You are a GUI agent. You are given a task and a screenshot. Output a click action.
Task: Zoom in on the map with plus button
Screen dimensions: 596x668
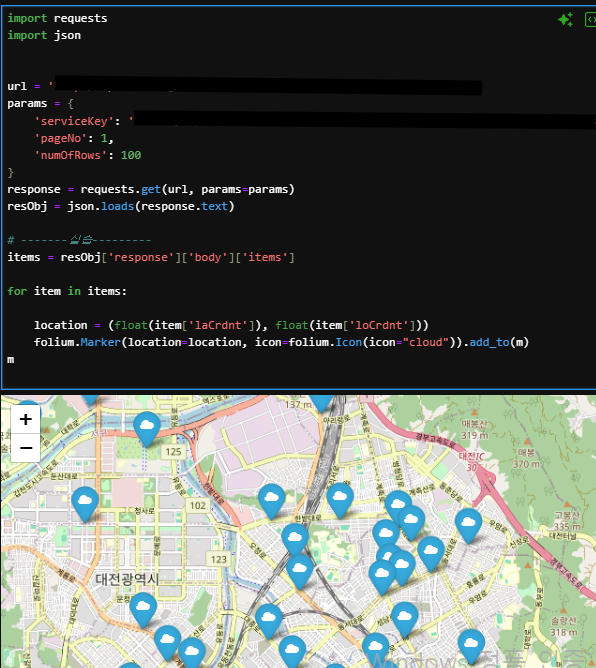tap(26, 419)
